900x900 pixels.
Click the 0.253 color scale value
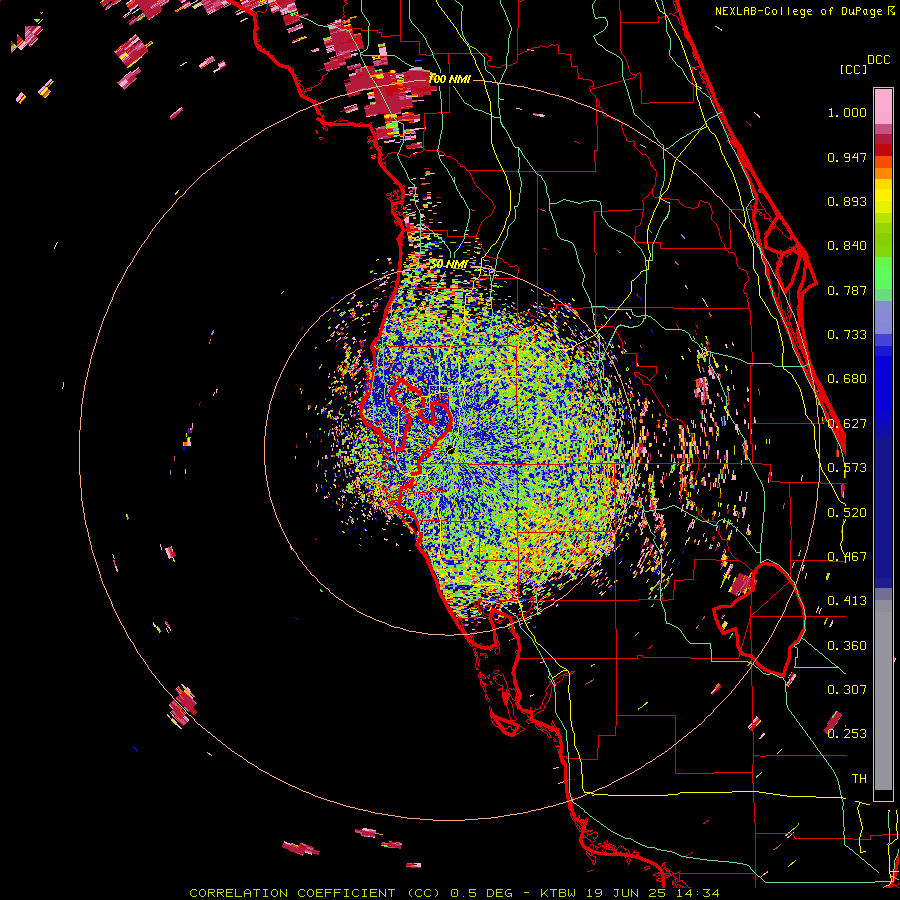point(847,734)
